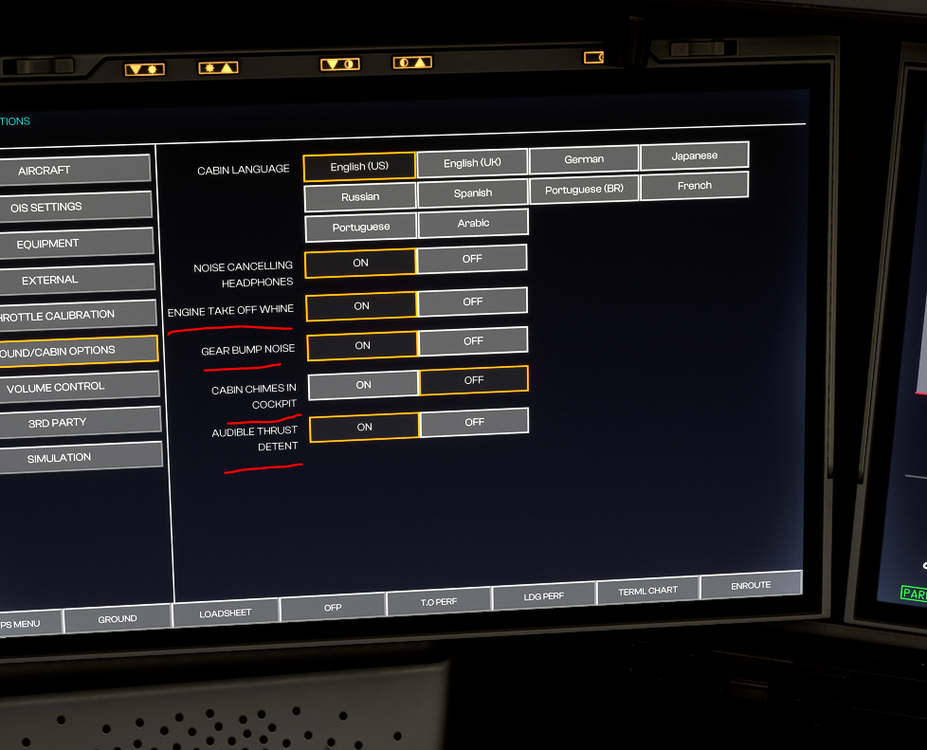Disable audible thrust detent with OFF
Screen dimensions: 927x750
(x=474, y=422)
